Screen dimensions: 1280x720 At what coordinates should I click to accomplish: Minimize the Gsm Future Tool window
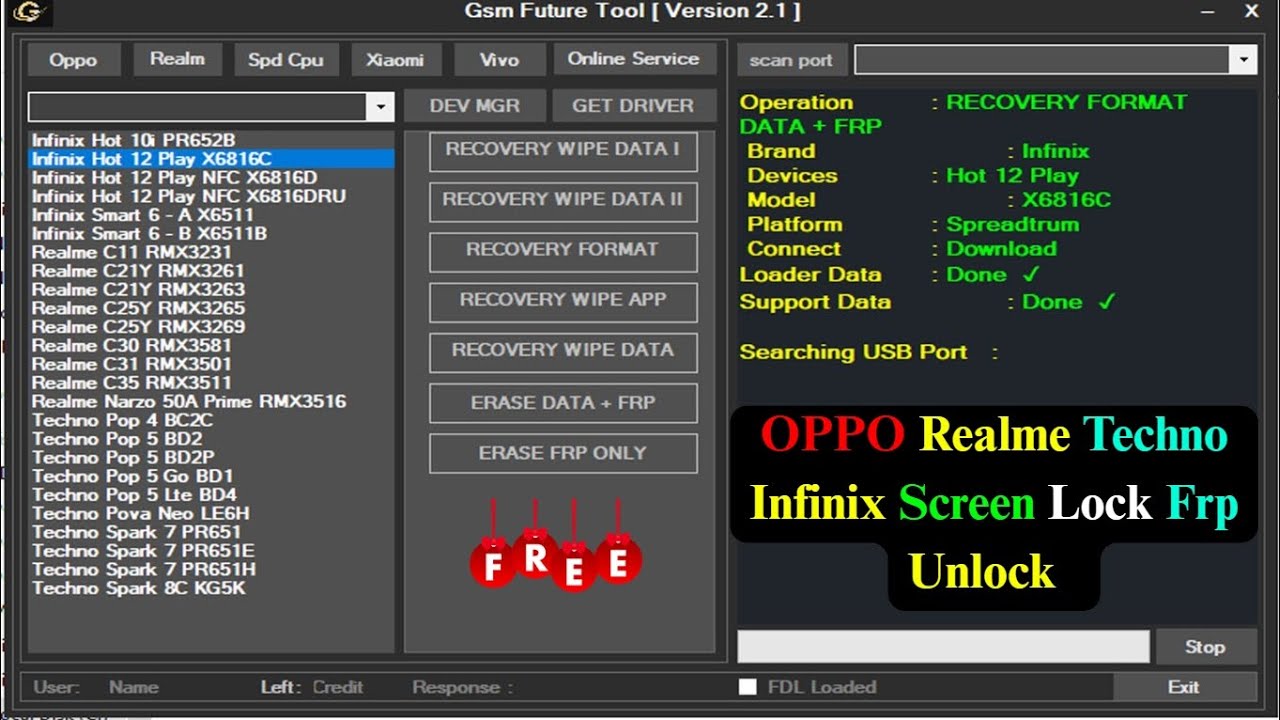click(1209, 12)
